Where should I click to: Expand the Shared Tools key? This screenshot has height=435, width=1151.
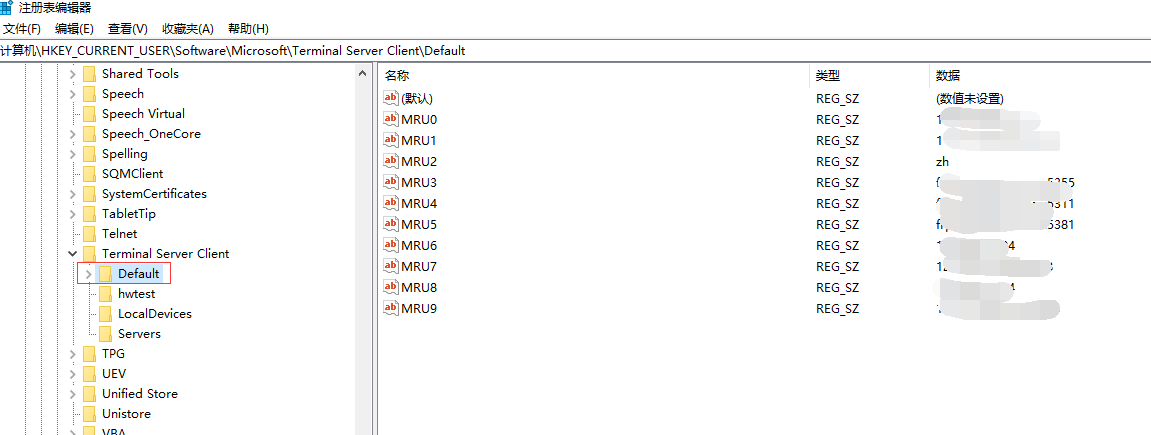coord(72,74)
